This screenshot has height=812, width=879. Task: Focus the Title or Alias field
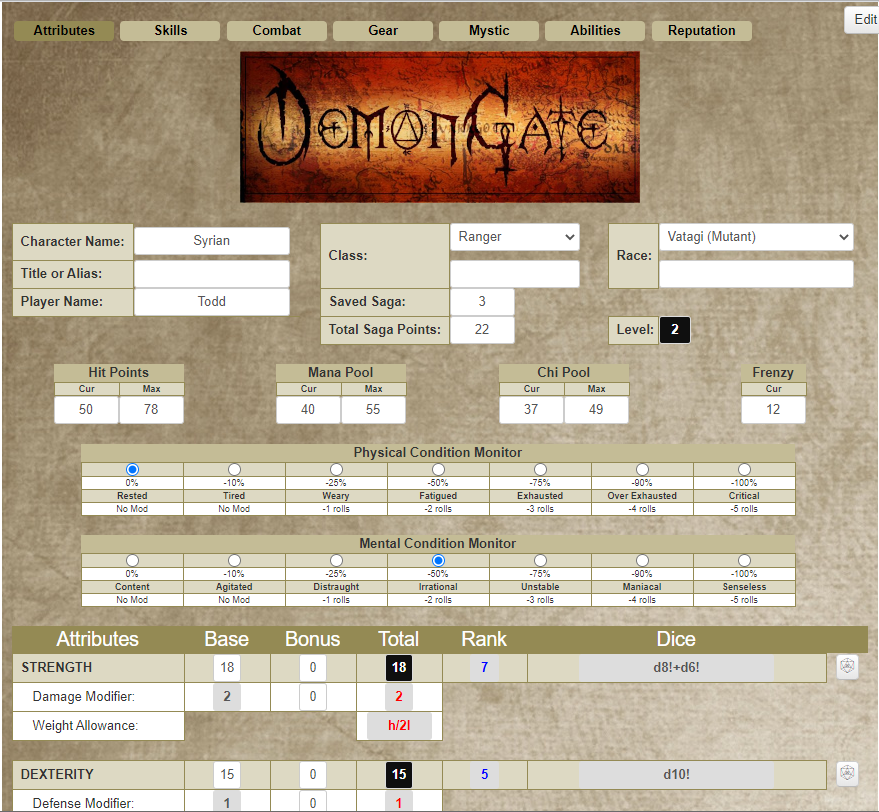pos(212,274)
